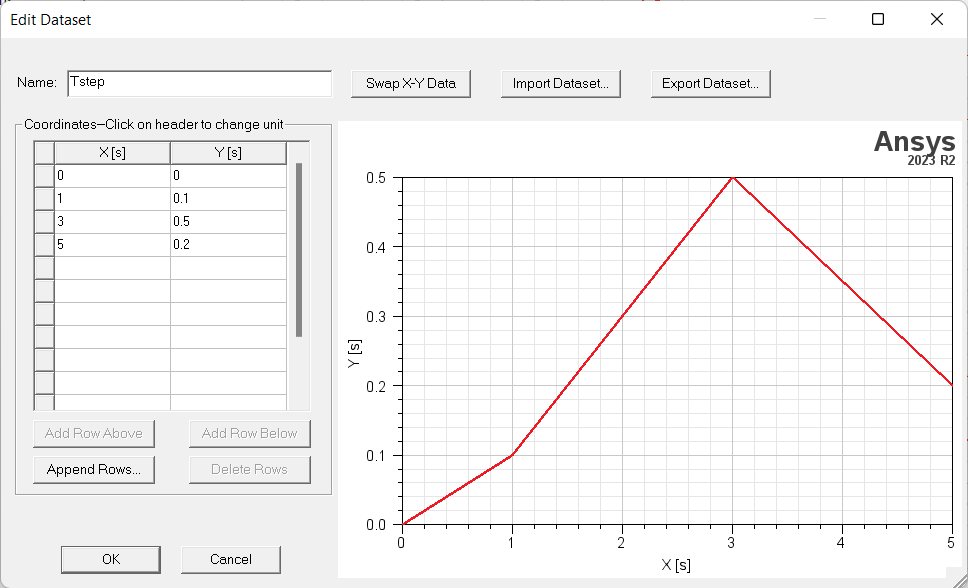Swap the X-Y data columns
The width and height of the screenshot is (968, 588).
pos(410,84)
